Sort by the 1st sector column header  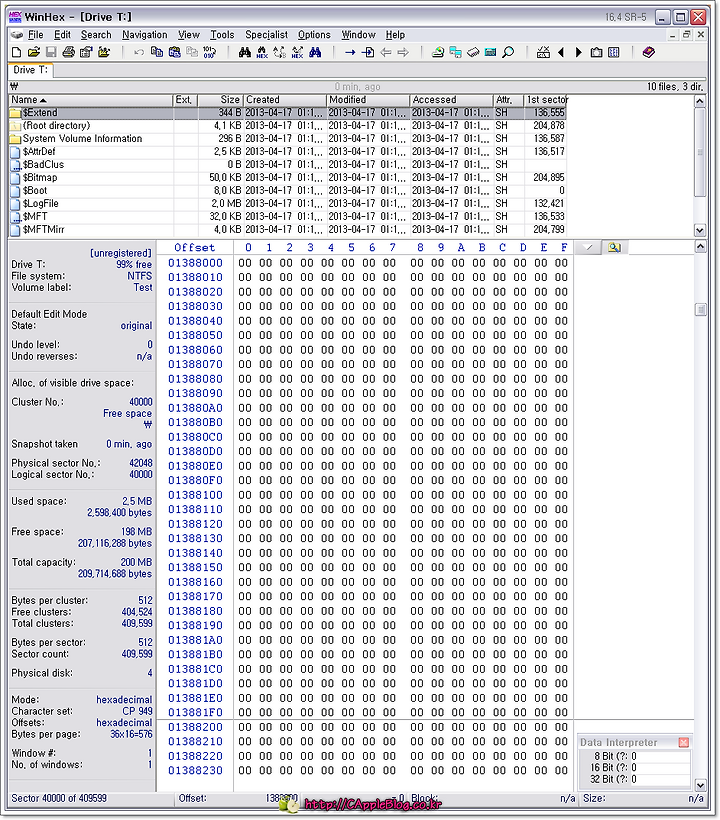[545, 100]
